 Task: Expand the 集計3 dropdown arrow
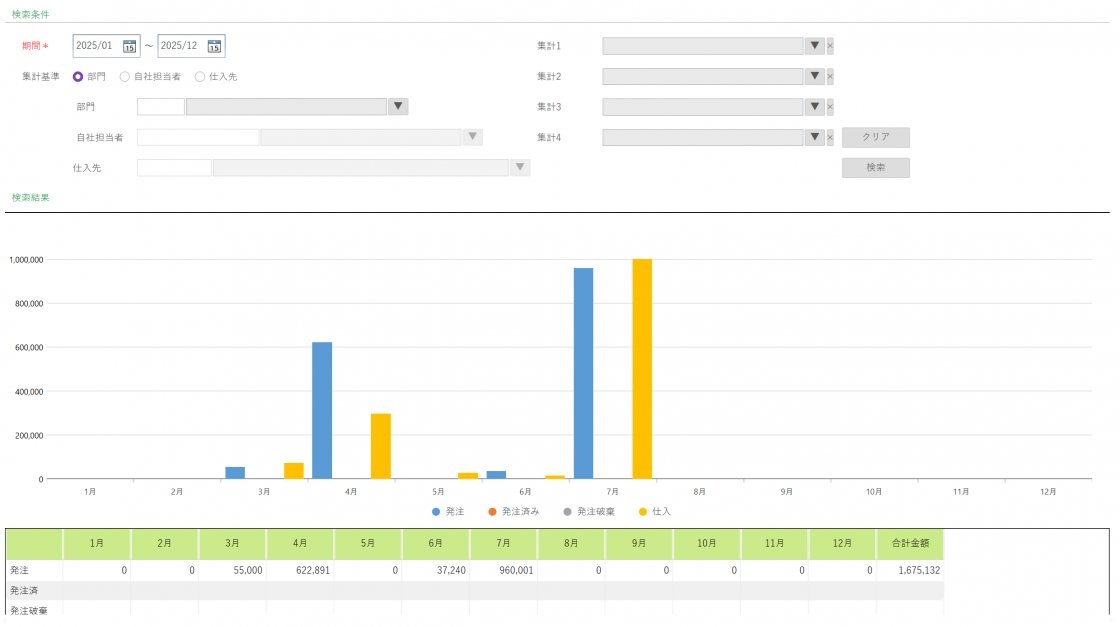click(814, 107)
